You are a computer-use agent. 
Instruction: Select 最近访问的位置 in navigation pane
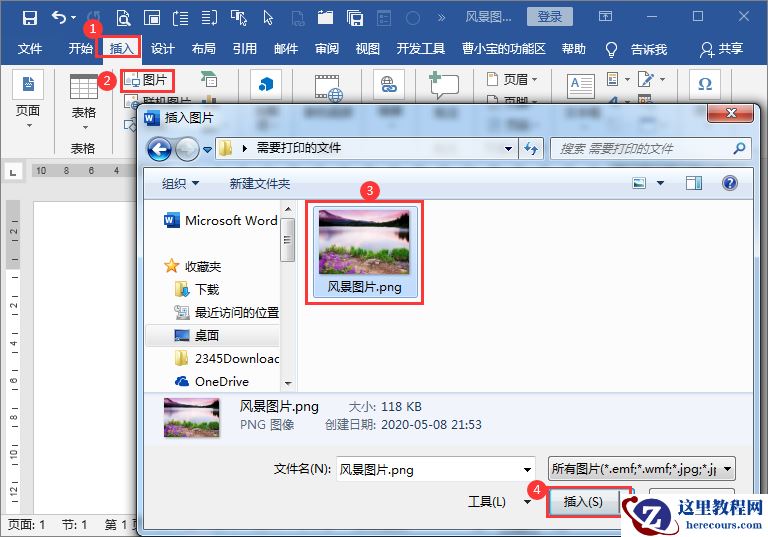pos(226,312)
